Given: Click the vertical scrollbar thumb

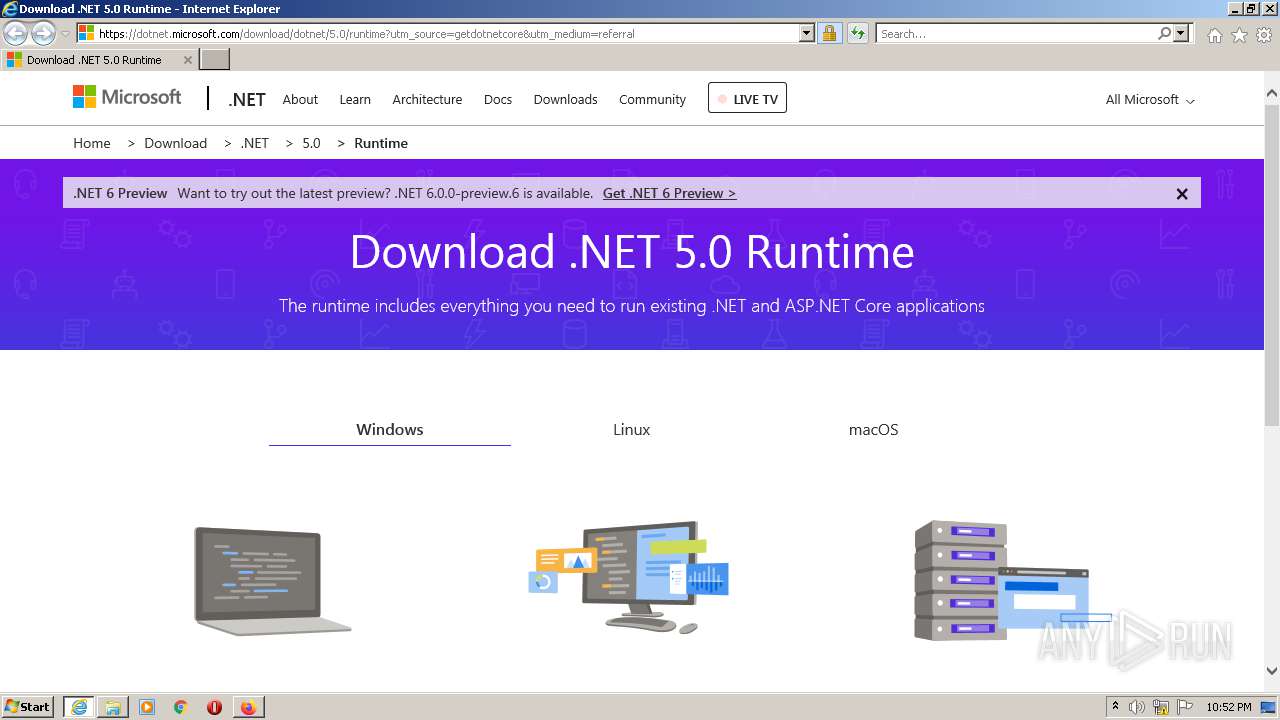Looking at the screenshot, I should (x=1272, y=265).
